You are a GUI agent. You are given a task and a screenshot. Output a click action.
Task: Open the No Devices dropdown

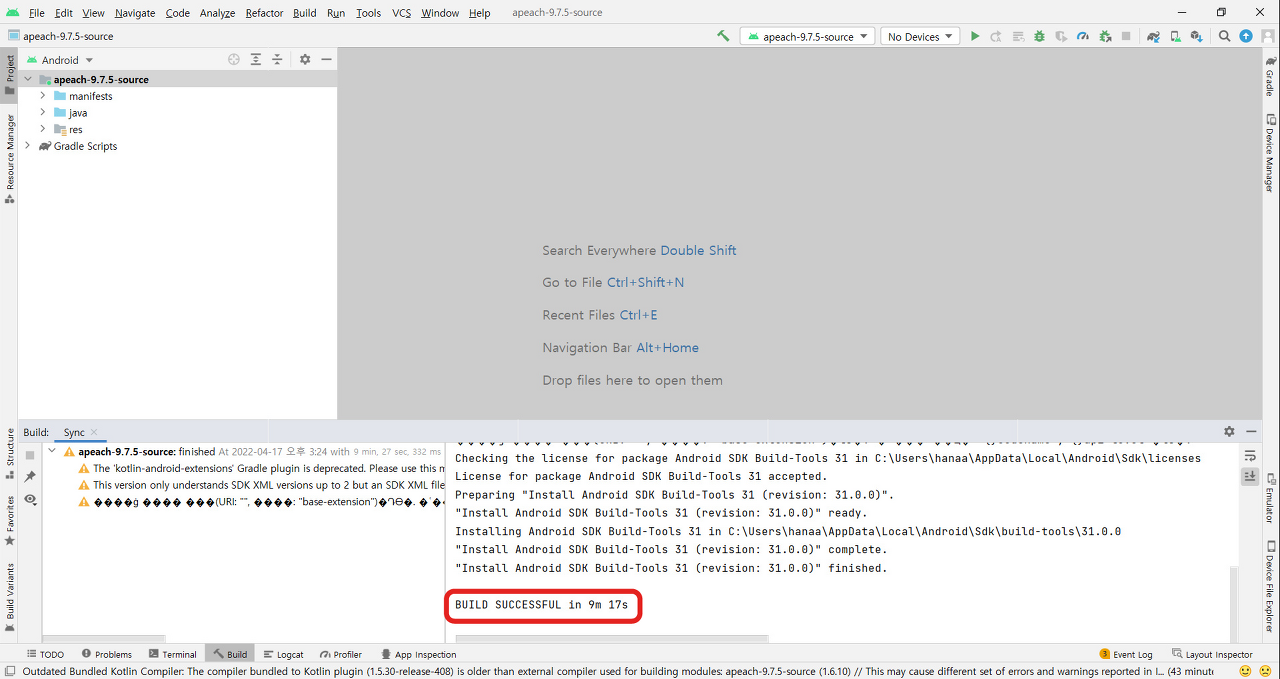(920, 36)
